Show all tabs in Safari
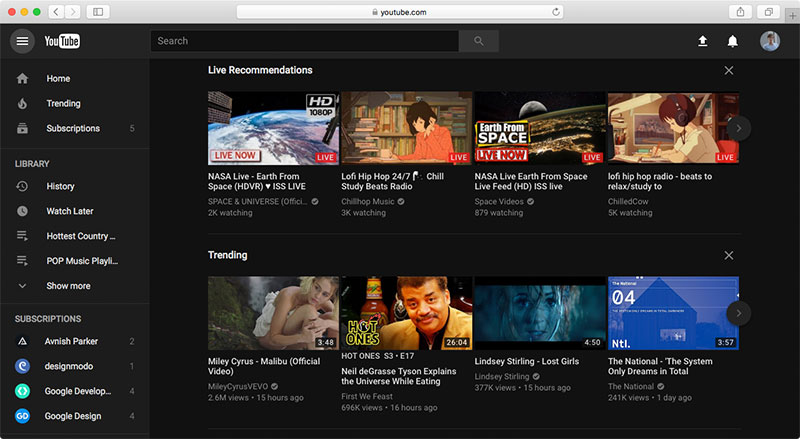Screen dimensions: 800x439 [x=768, y=12]
